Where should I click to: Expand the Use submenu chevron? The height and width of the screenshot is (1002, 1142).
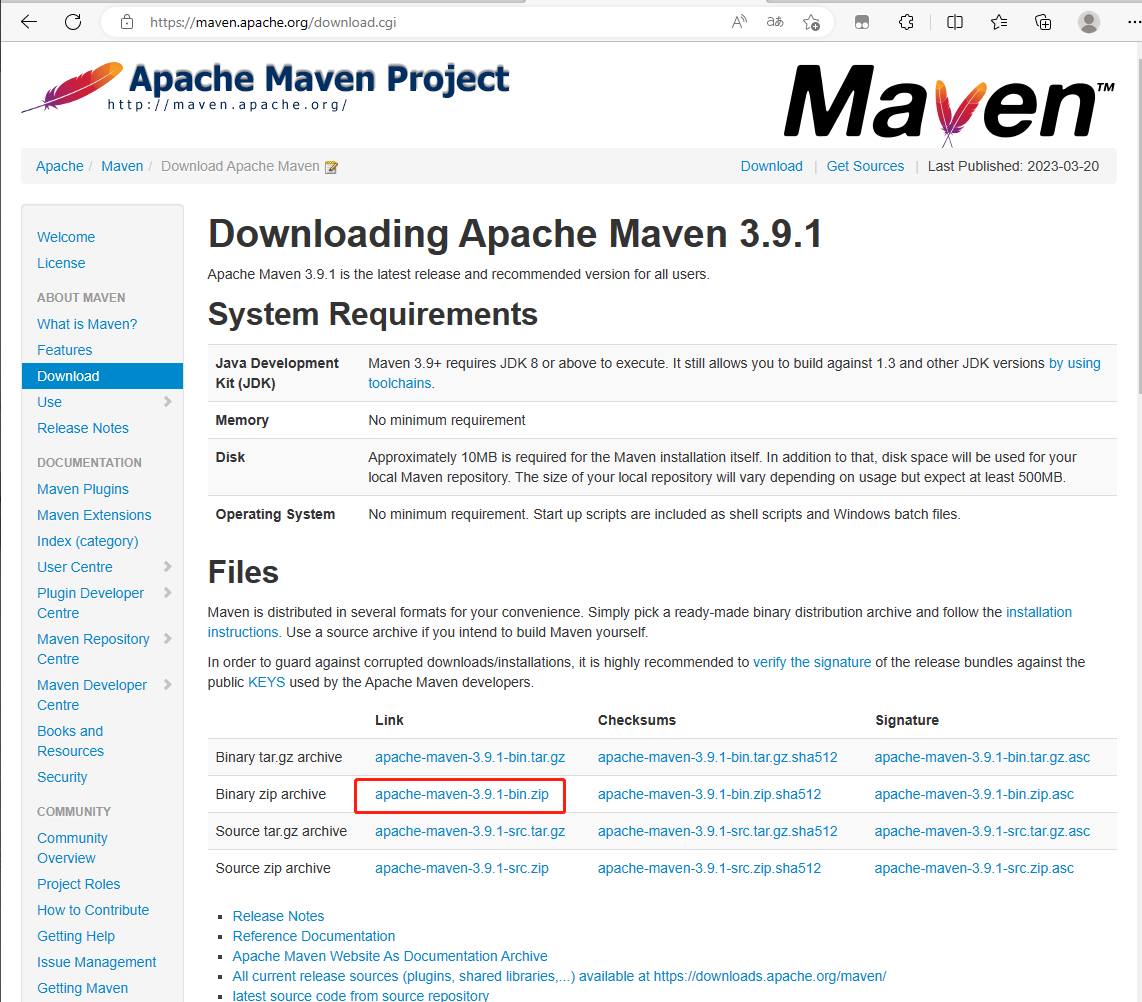coord(168,402)
